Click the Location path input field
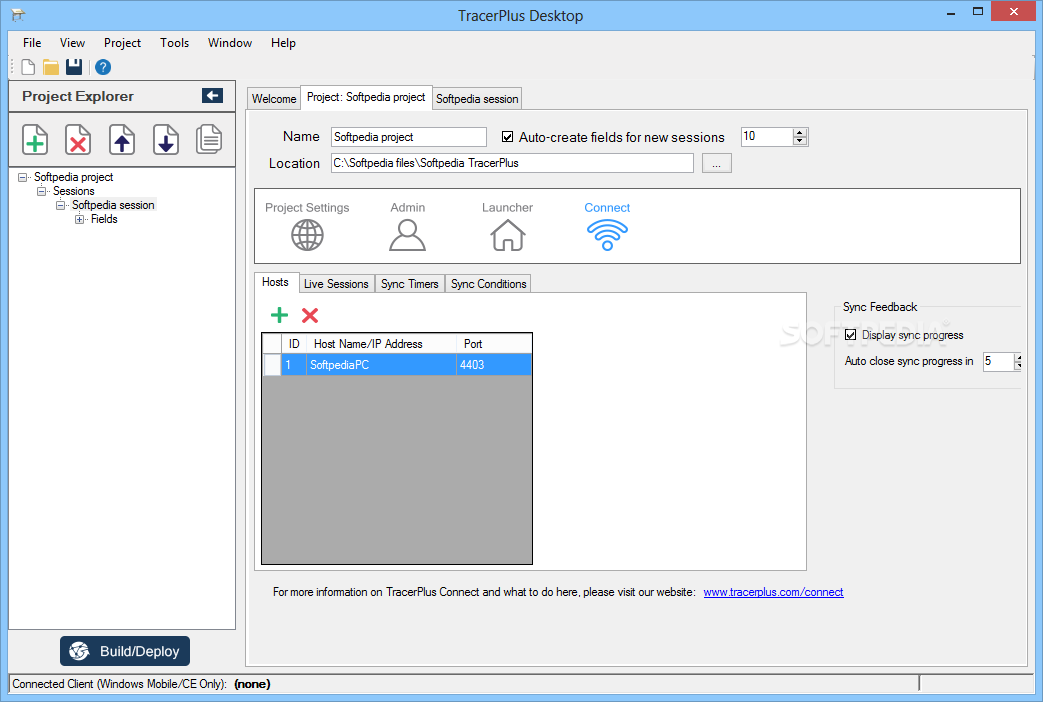The height and width of the screenshot is (702, 1043). [x=512, y=163]
